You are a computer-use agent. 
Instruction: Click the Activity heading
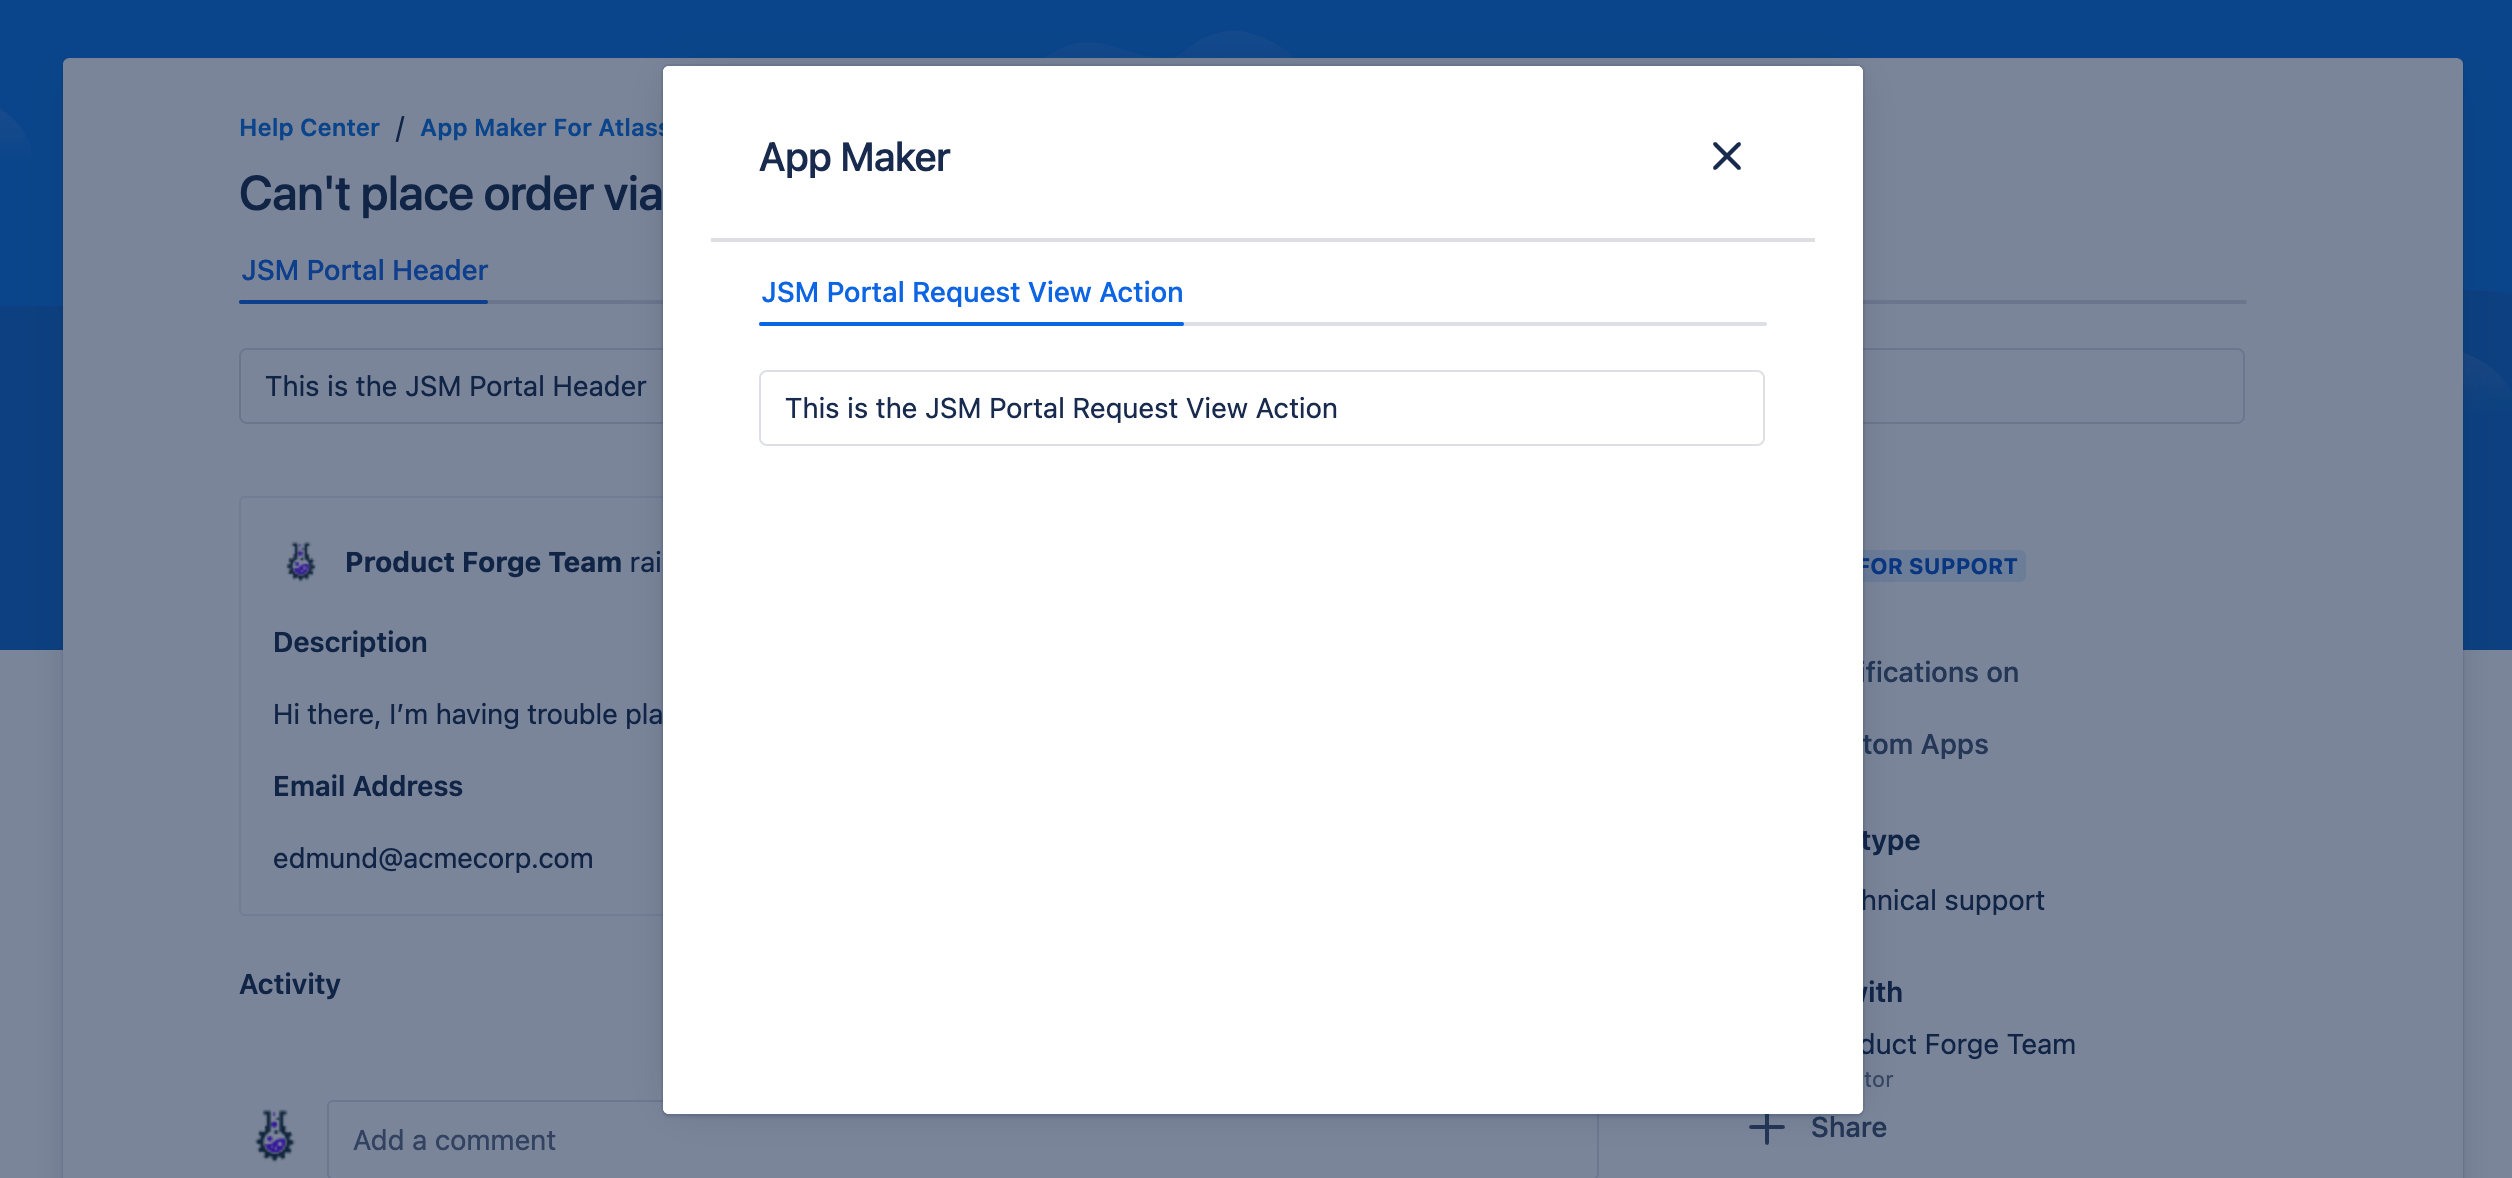tap(290, 984)
